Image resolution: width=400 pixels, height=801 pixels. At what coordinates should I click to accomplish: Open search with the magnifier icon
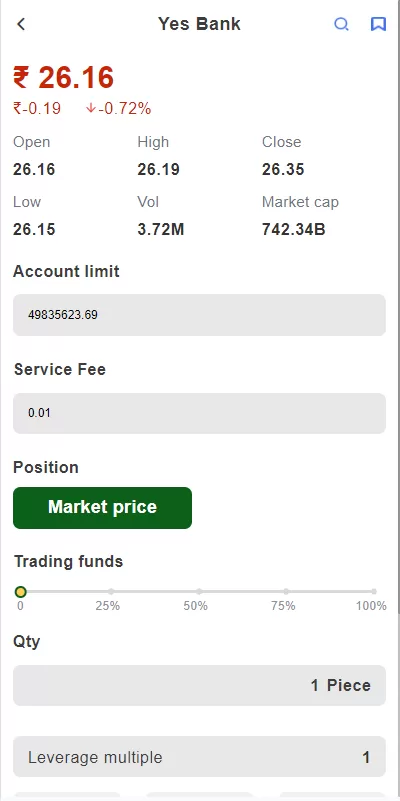click(341, 24)
